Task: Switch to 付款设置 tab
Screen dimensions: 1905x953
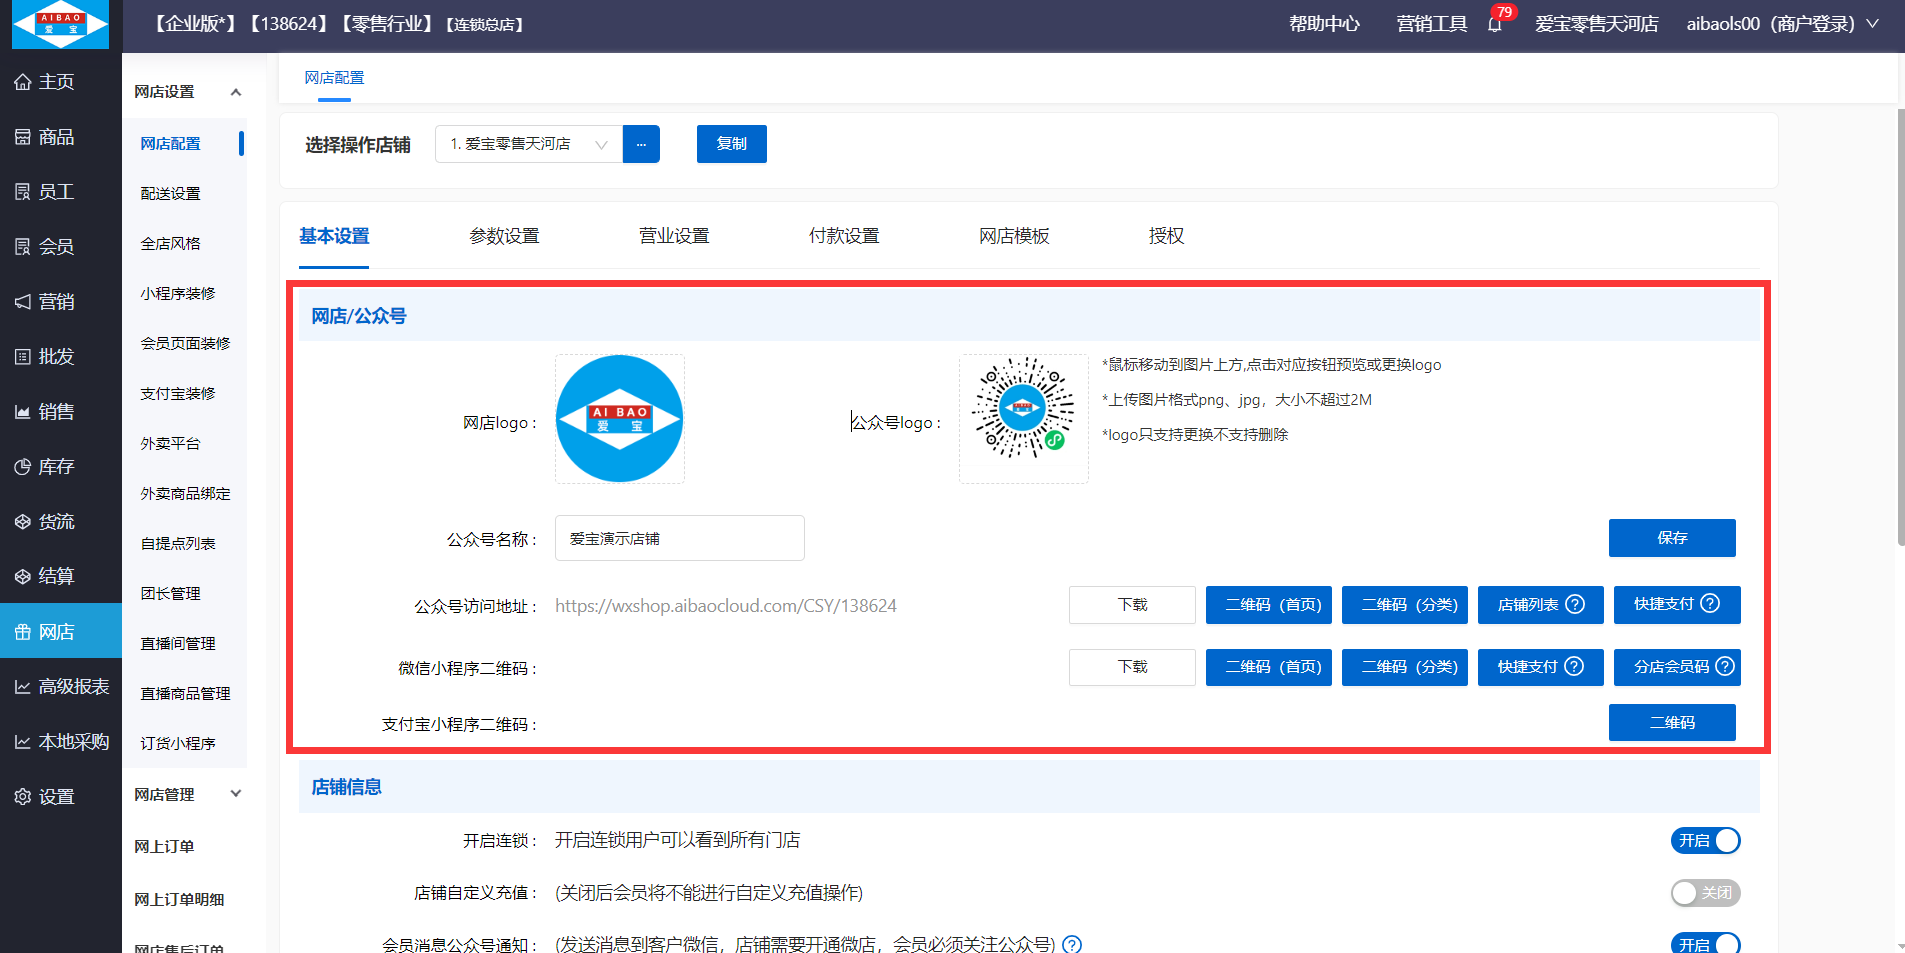Action: [844, 236]
